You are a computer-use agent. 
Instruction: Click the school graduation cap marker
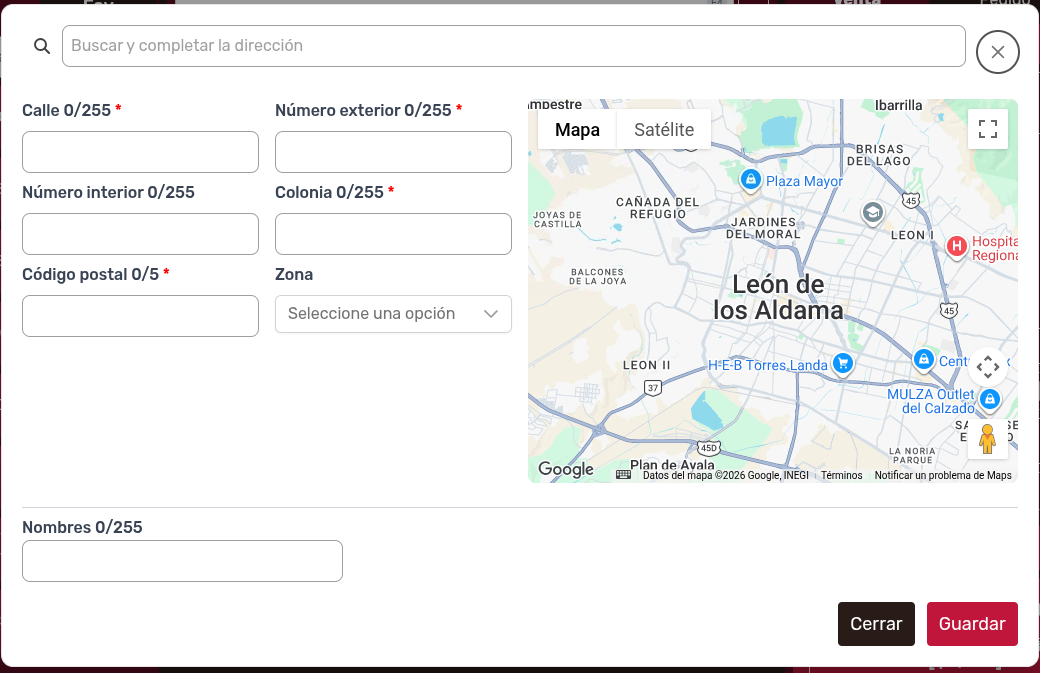873,213
